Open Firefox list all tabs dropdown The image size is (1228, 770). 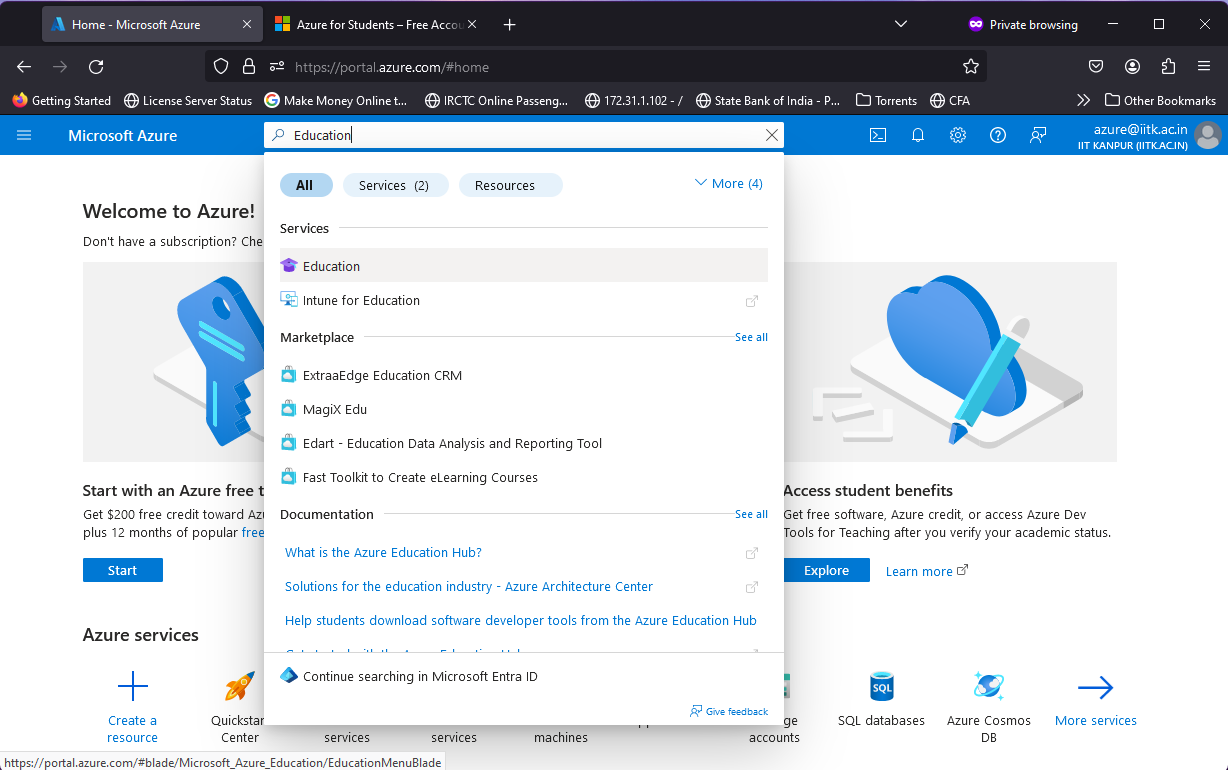tap(900, 24)
